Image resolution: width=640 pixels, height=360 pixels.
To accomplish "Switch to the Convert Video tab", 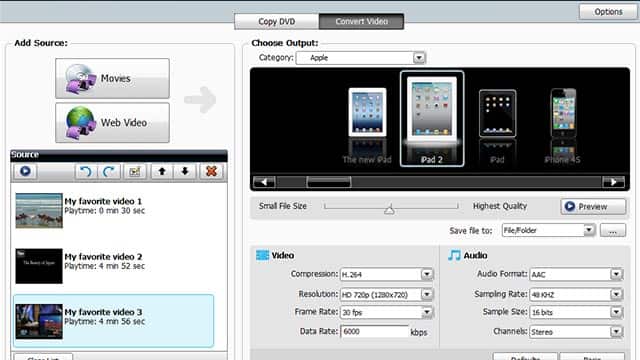I will click(x=362, y=22).
